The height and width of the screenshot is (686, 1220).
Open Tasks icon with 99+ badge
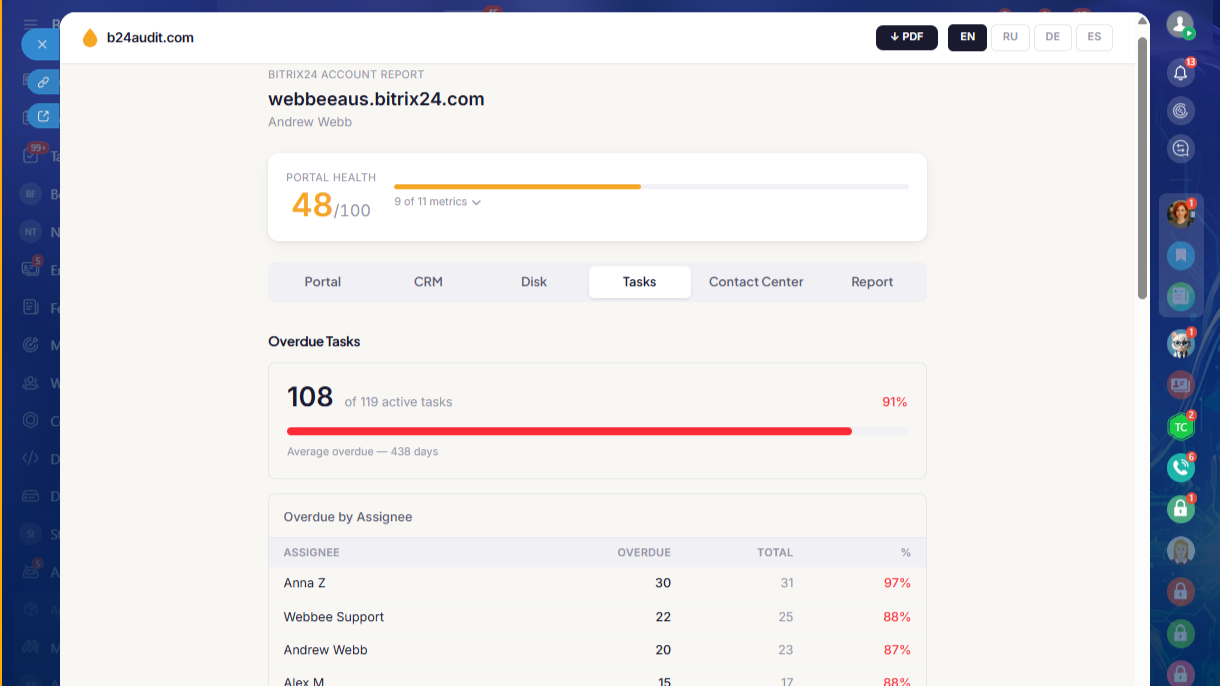click(32, 155)
